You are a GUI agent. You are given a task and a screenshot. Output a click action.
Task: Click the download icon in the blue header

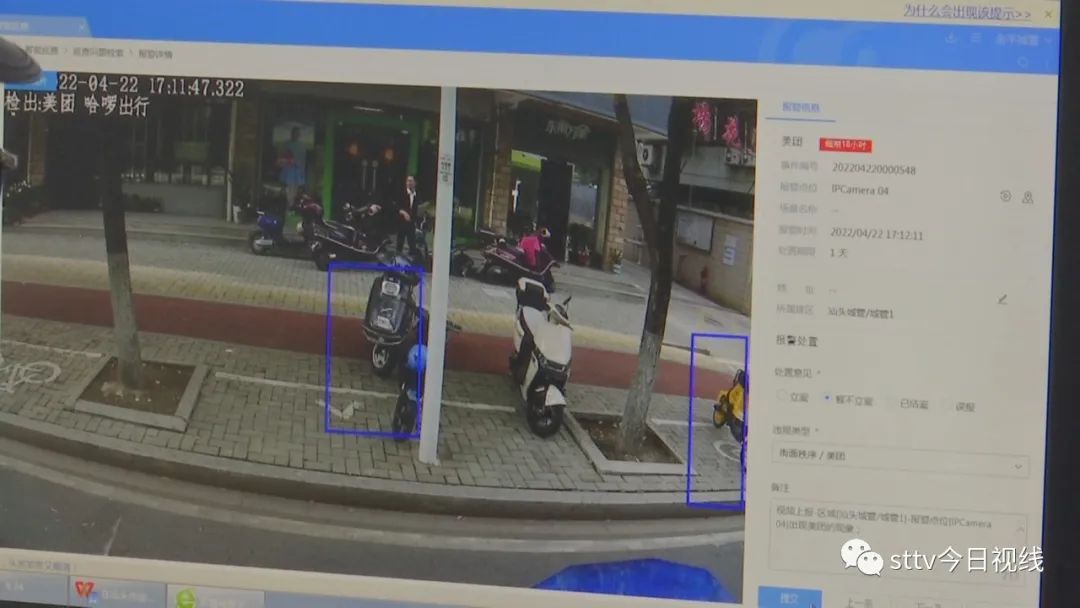tap(951, 38)
